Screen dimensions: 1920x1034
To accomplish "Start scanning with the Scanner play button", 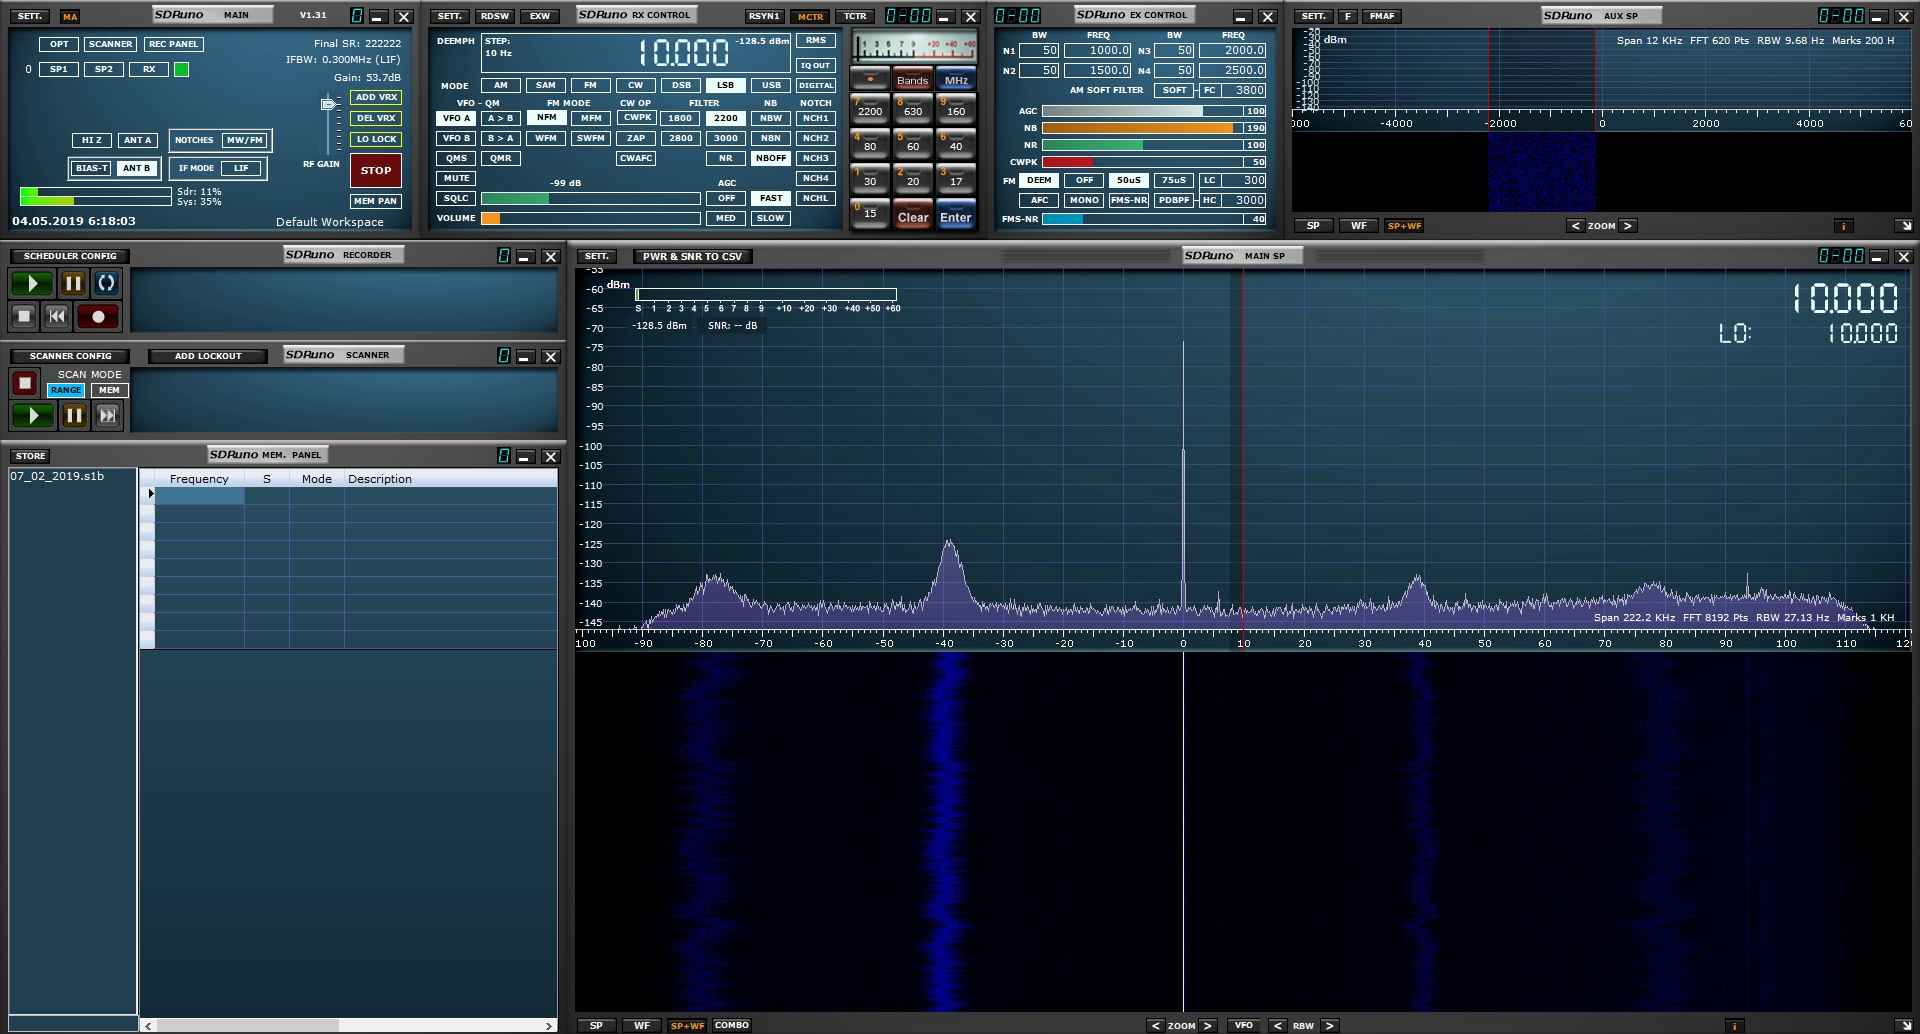I will (x=32, y=415).
